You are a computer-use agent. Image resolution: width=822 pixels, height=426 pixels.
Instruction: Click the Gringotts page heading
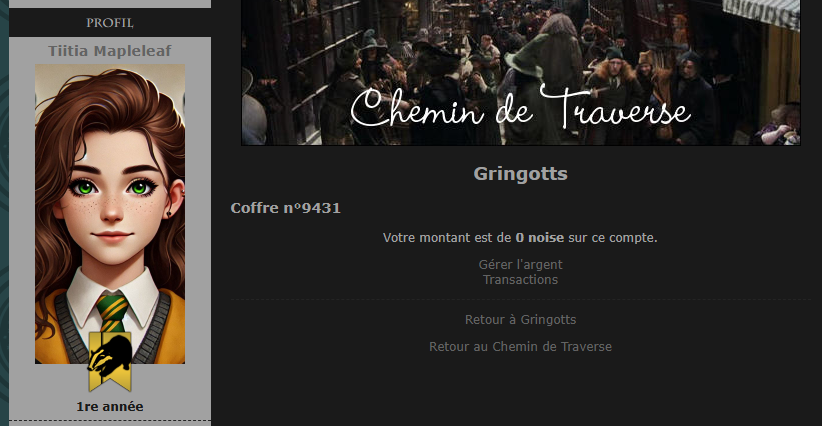coord(521,174)
